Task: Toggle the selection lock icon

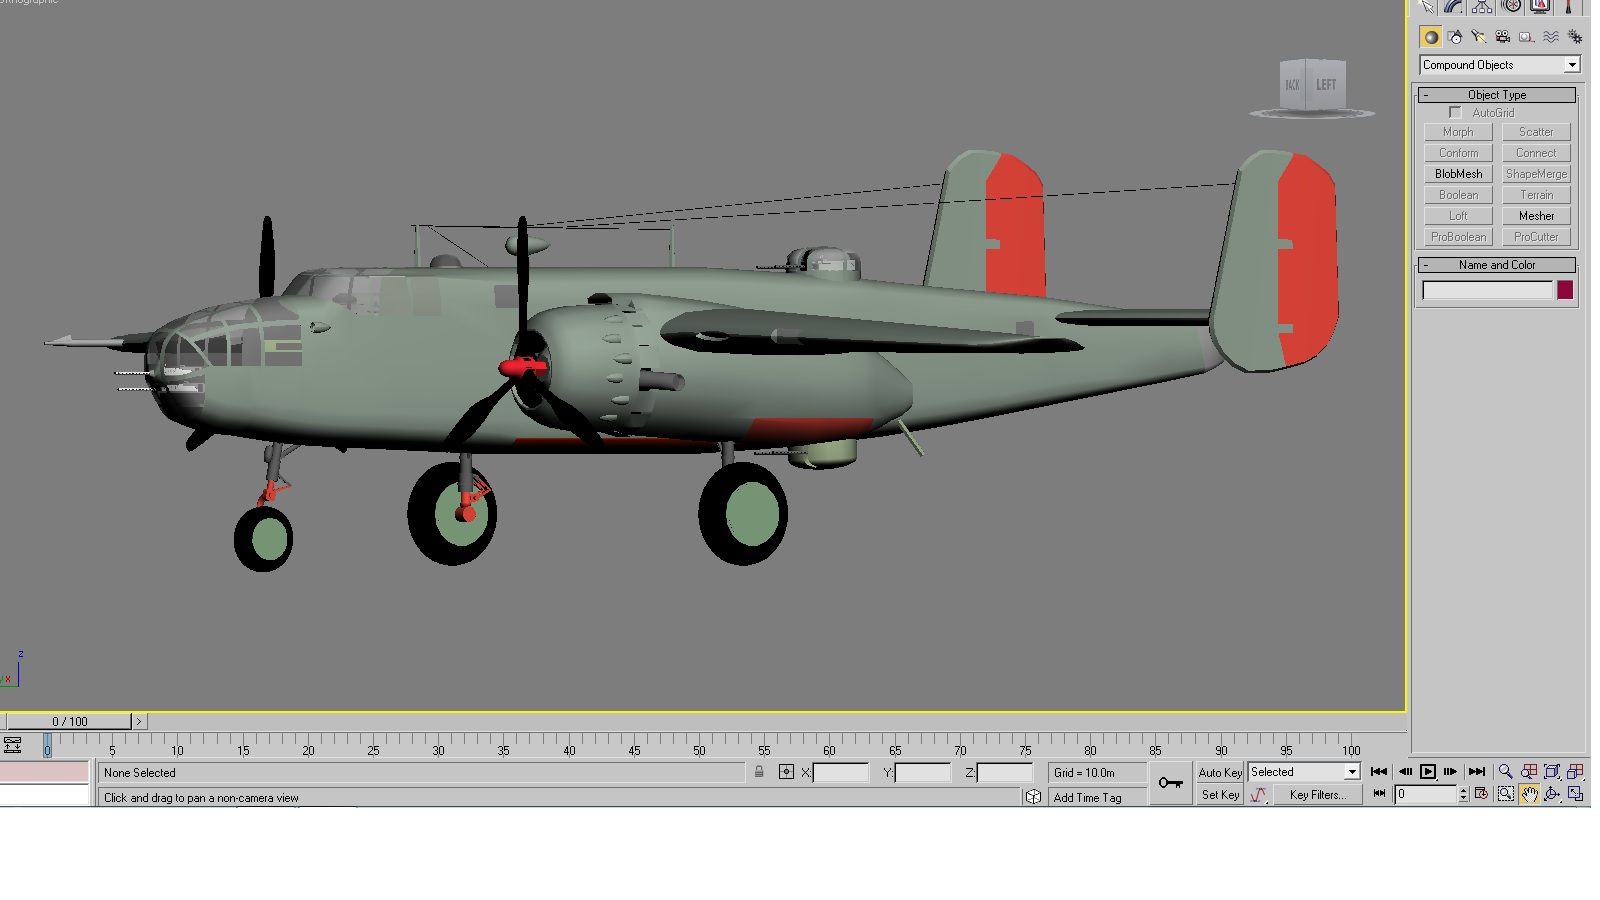Action: (x=759, y=772)
